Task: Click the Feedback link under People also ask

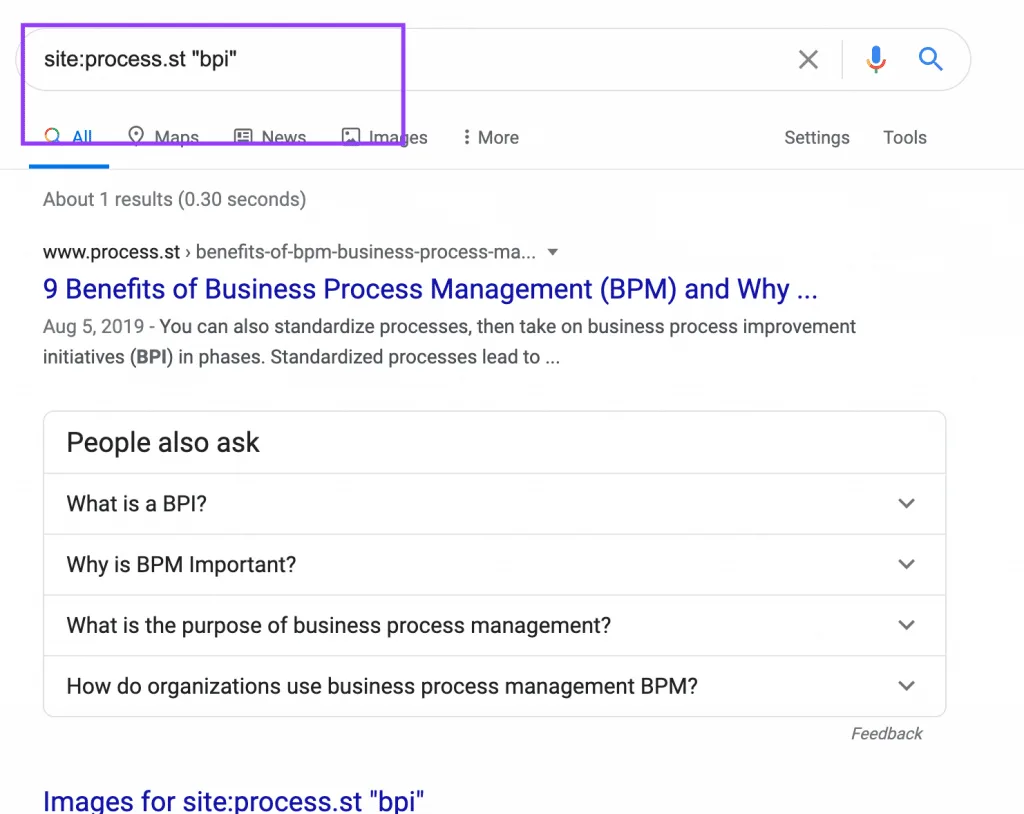Action: point(886,734)
